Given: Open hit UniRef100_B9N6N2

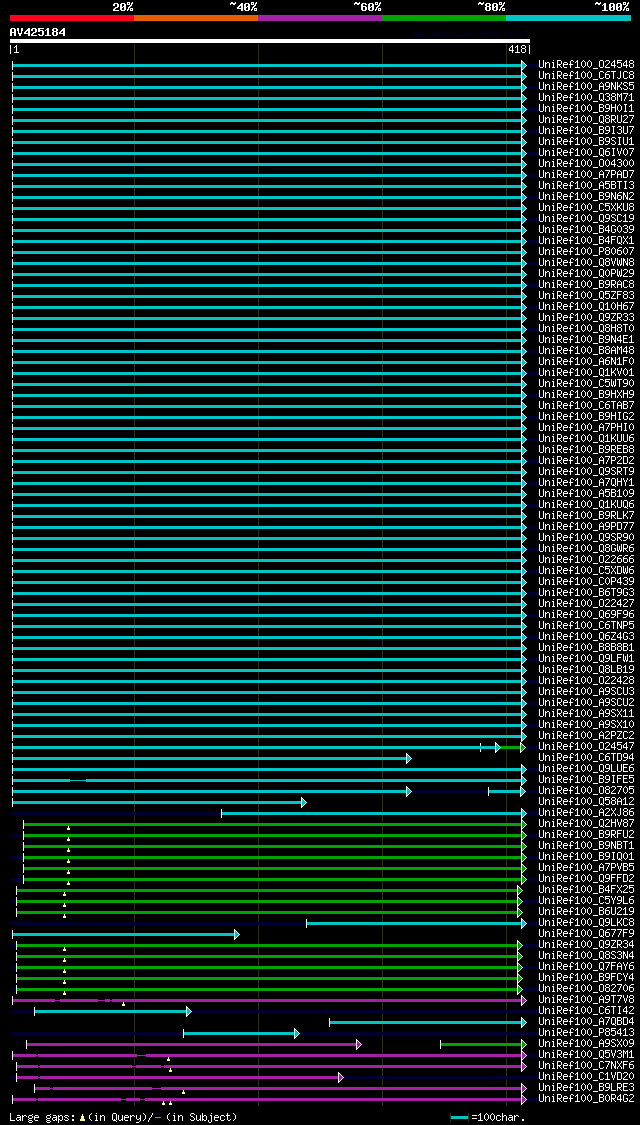Looking at the screenshot, I should tap(586, 197).
